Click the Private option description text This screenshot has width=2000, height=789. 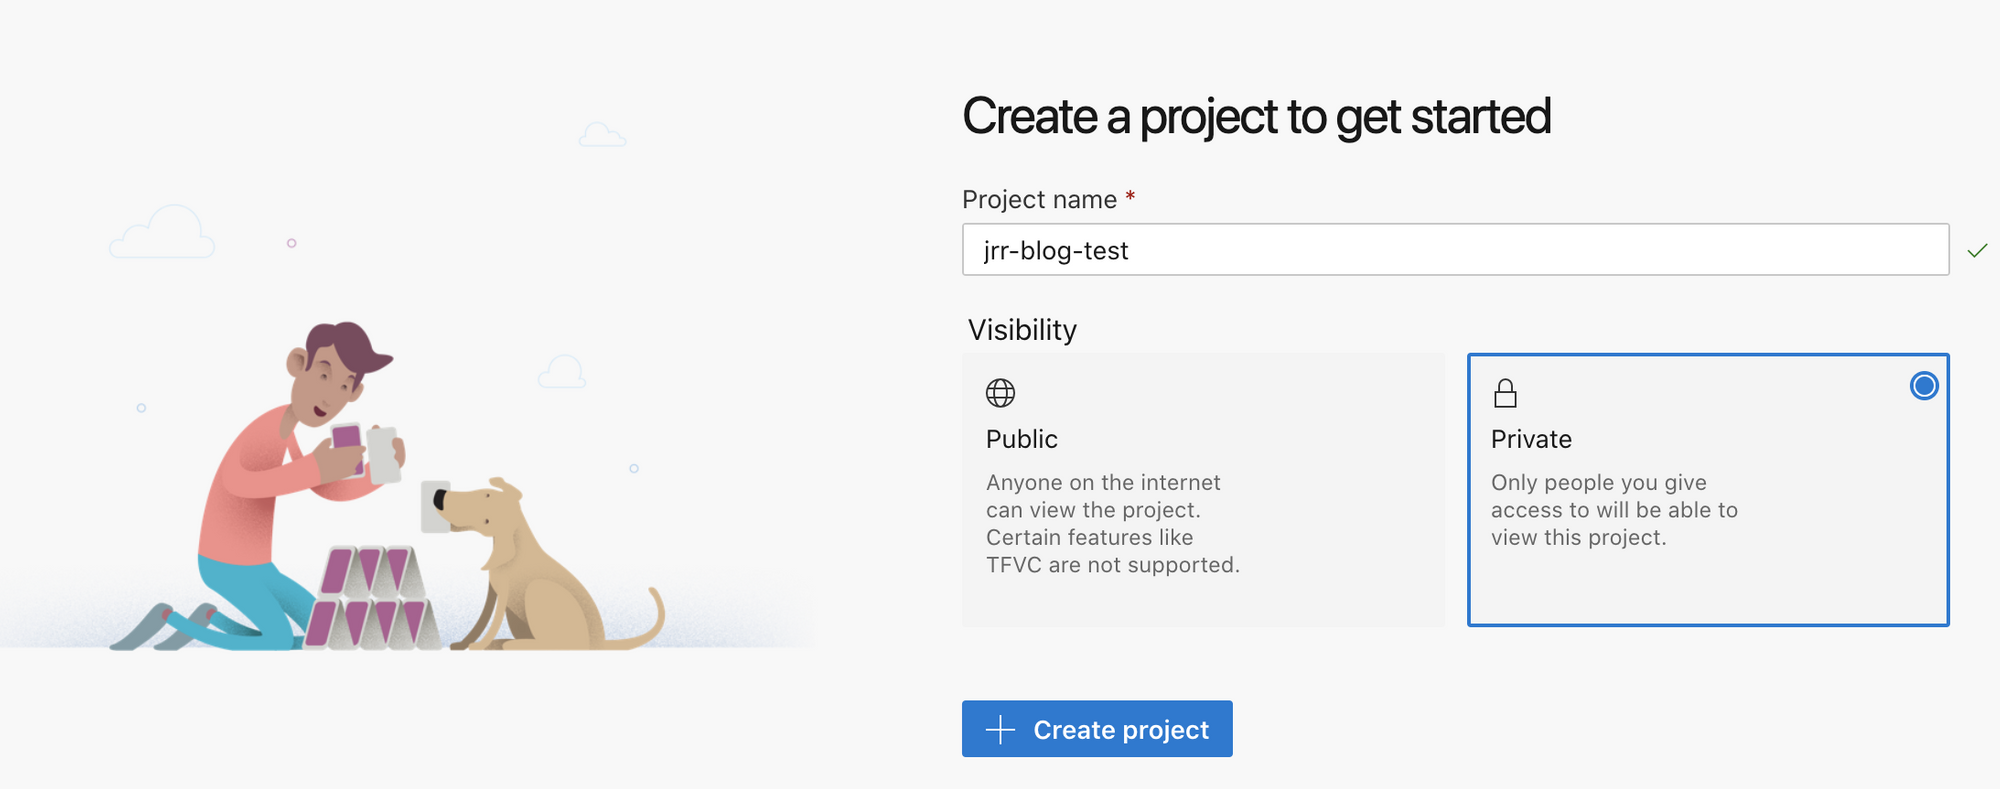point(1614,510)
